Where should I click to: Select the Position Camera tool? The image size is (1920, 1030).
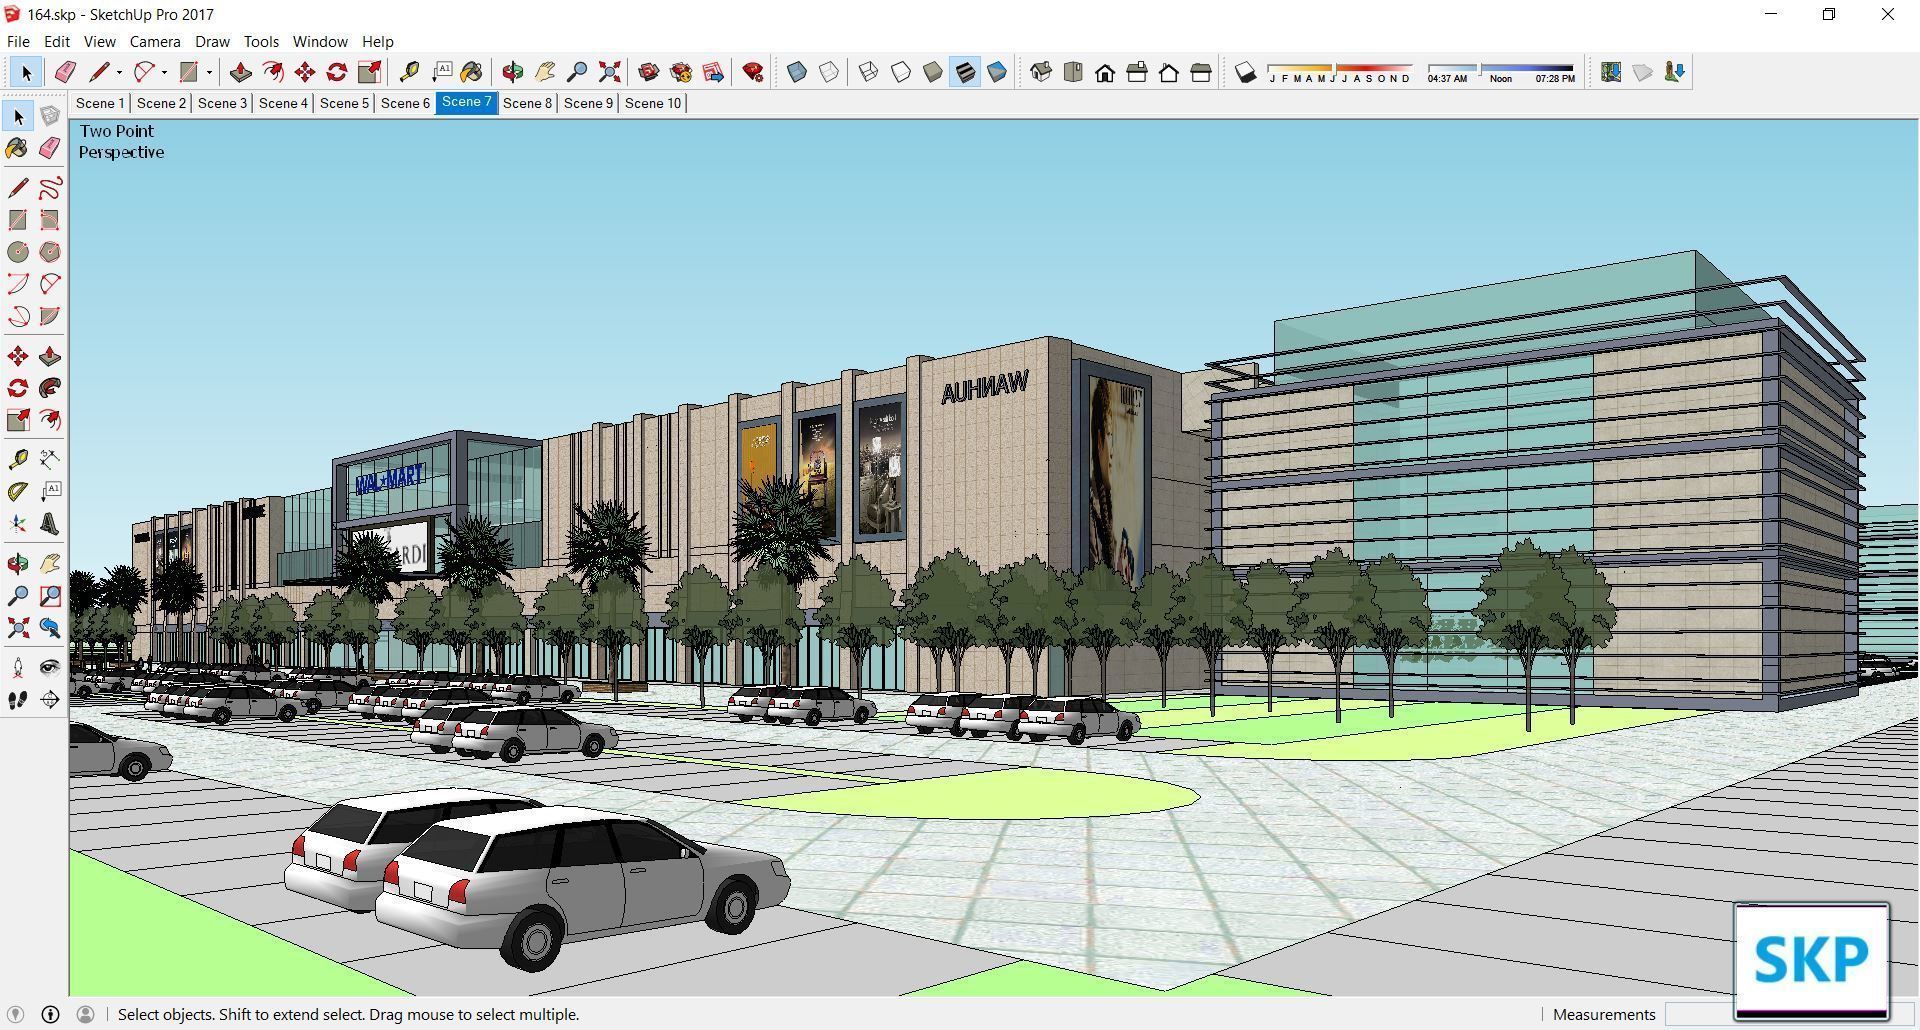coord(18,668)
